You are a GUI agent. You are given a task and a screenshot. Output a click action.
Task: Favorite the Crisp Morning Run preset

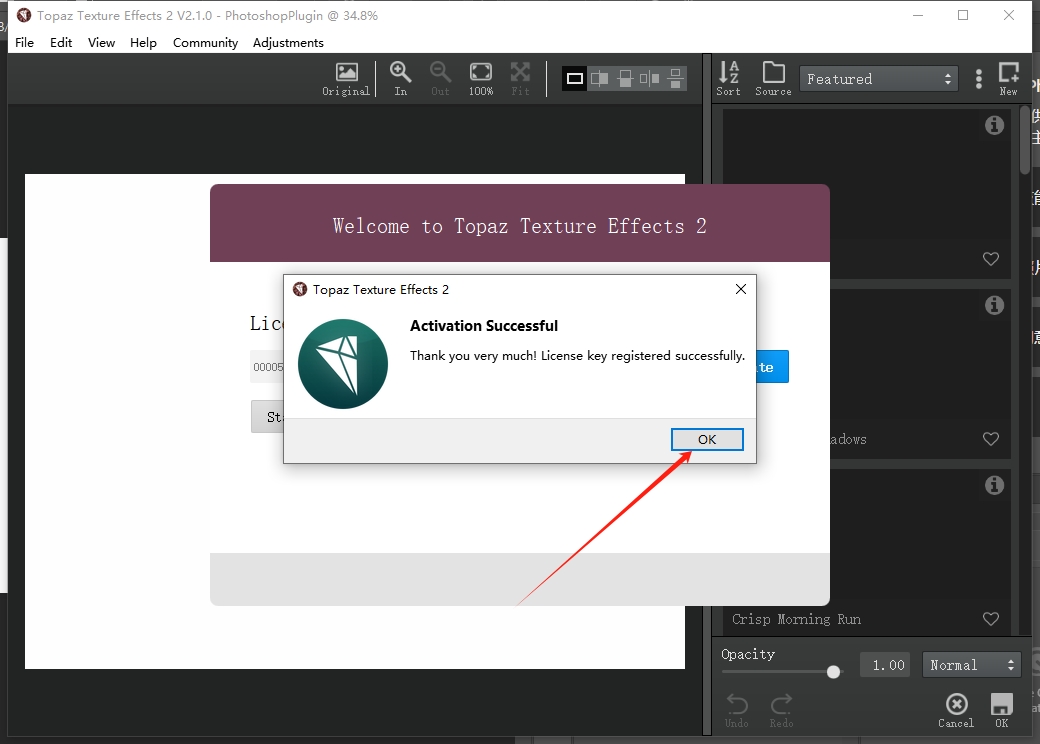[991, 619]
